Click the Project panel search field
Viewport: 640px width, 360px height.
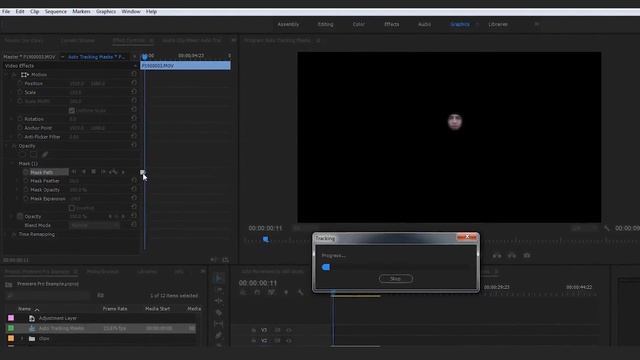48,295
